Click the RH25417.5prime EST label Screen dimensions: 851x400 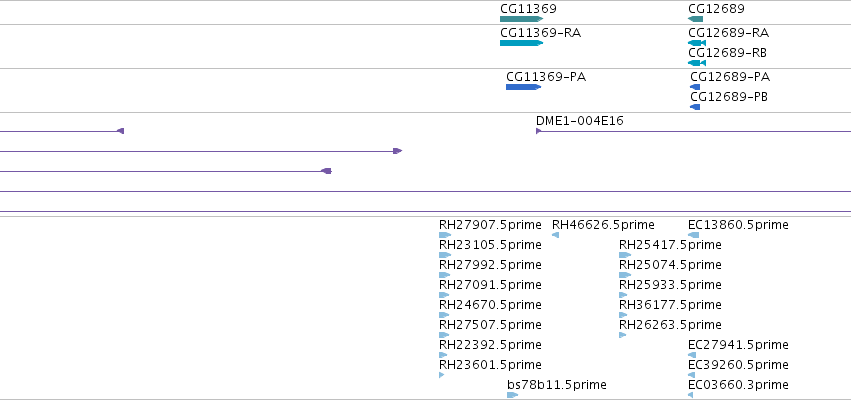click(x=670, y=245)
